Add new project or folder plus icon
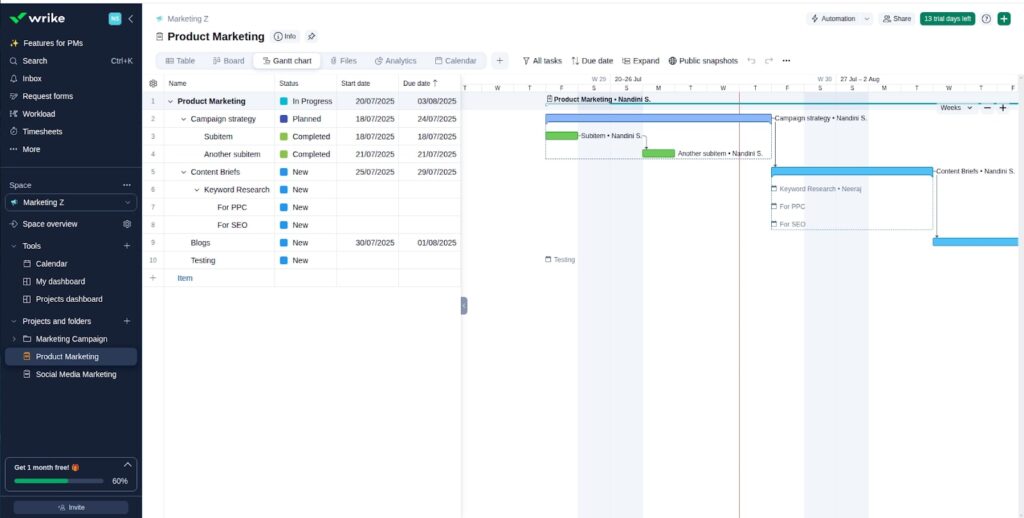 [x=127, y=321]
